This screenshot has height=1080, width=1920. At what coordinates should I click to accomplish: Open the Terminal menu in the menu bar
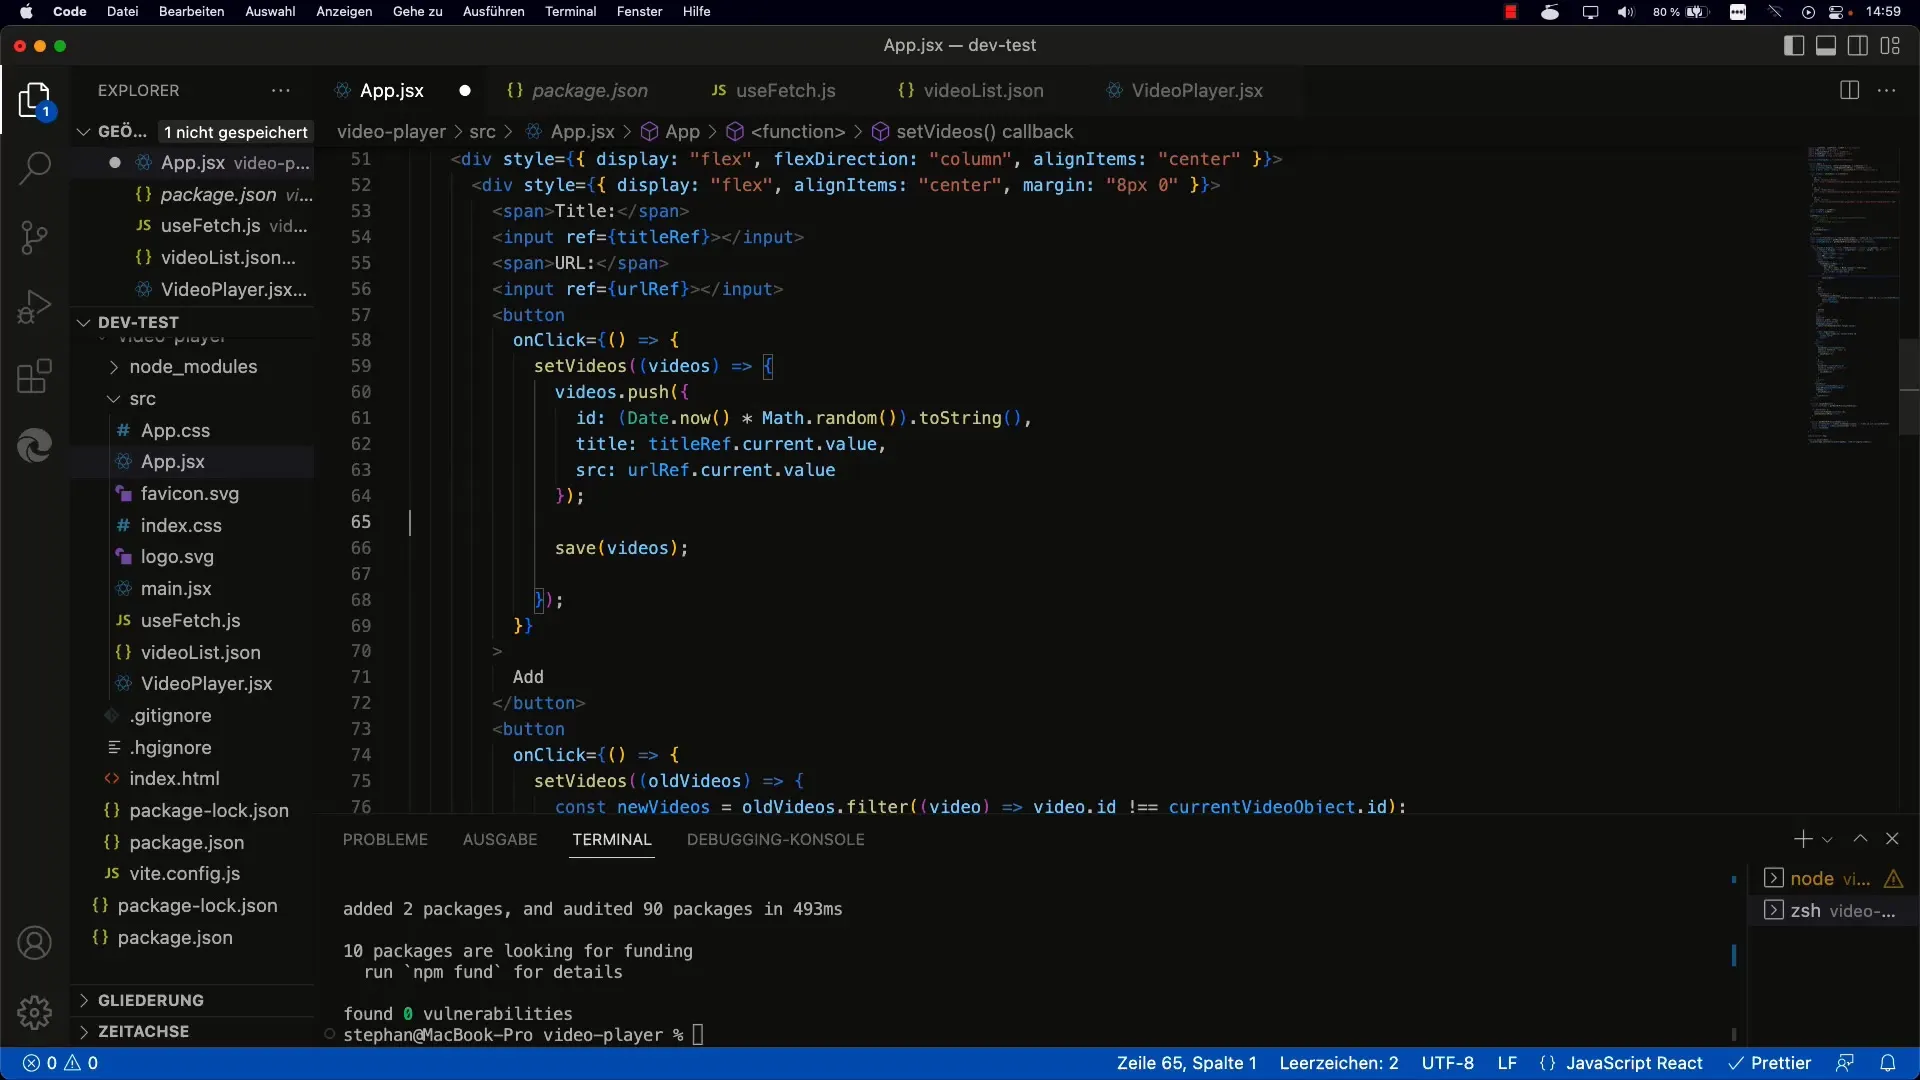point(570,12)
